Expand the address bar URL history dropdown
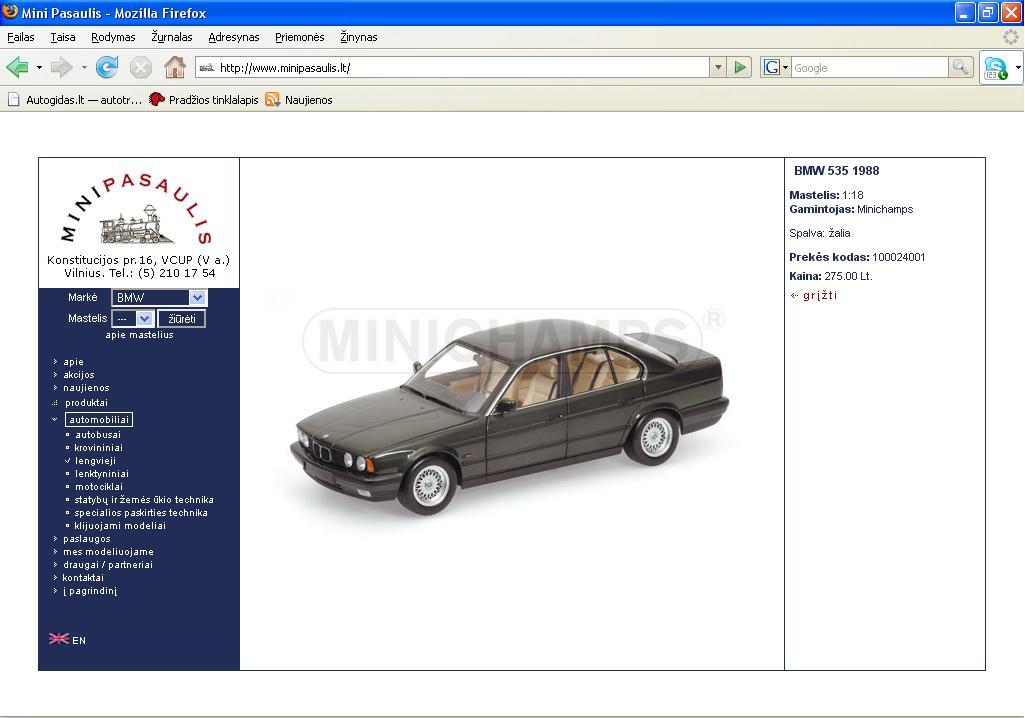1025x718 pixels. (718, 67)
